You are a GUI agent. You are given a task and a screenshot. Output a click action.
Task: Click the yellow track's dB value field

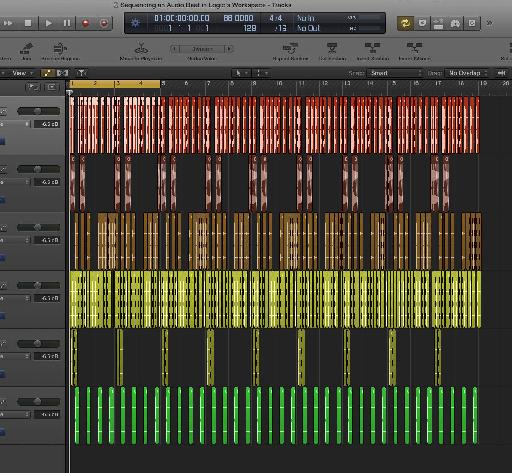click(47, 298)
